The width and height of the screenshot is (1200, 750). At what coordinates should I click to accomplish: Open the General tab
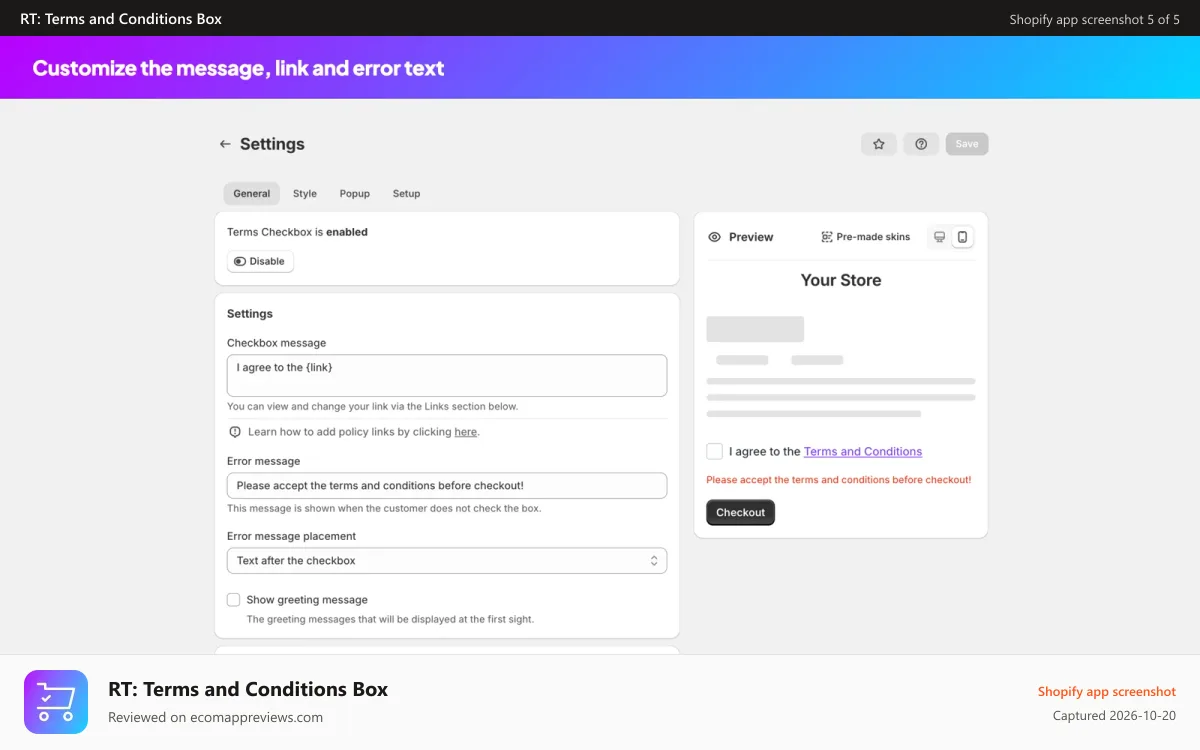coord(252,194)
